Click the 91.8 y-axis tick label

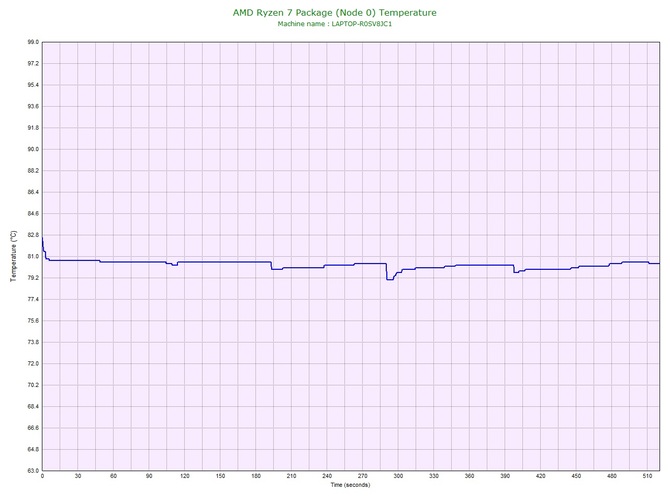pos(33,128)
